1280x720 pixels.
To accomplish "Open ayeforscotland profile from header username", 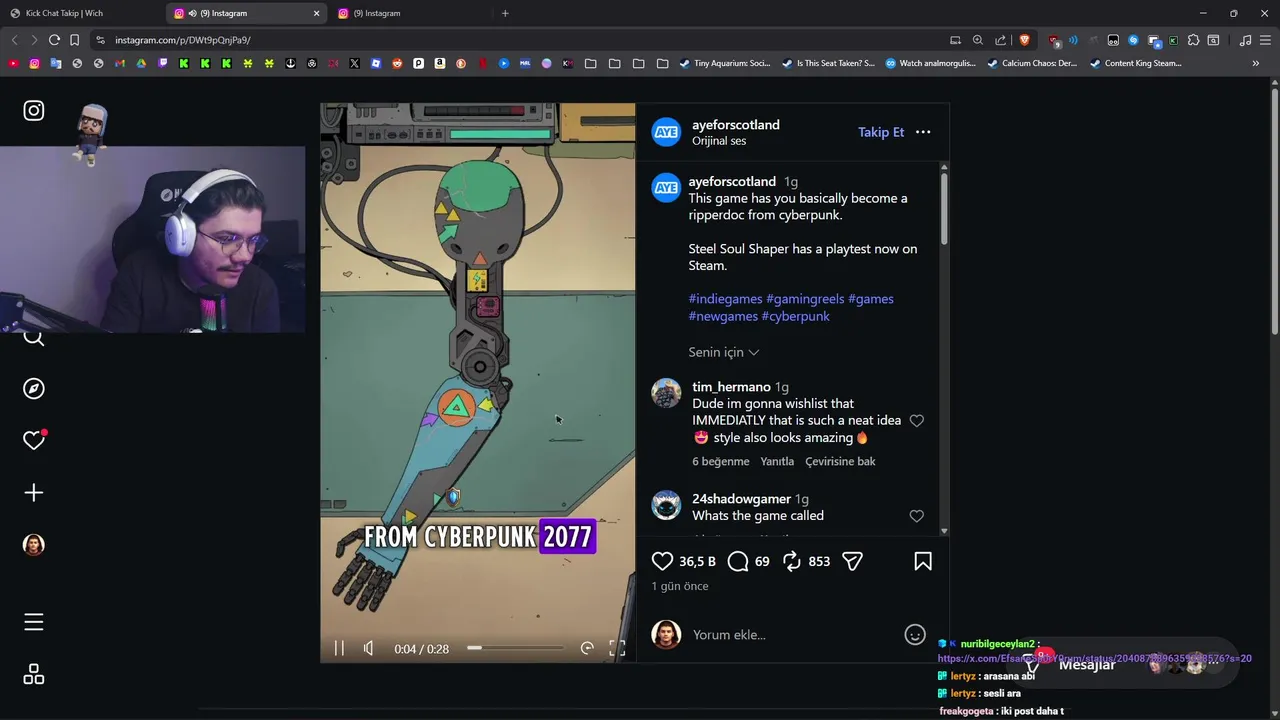I will (736, 125).
